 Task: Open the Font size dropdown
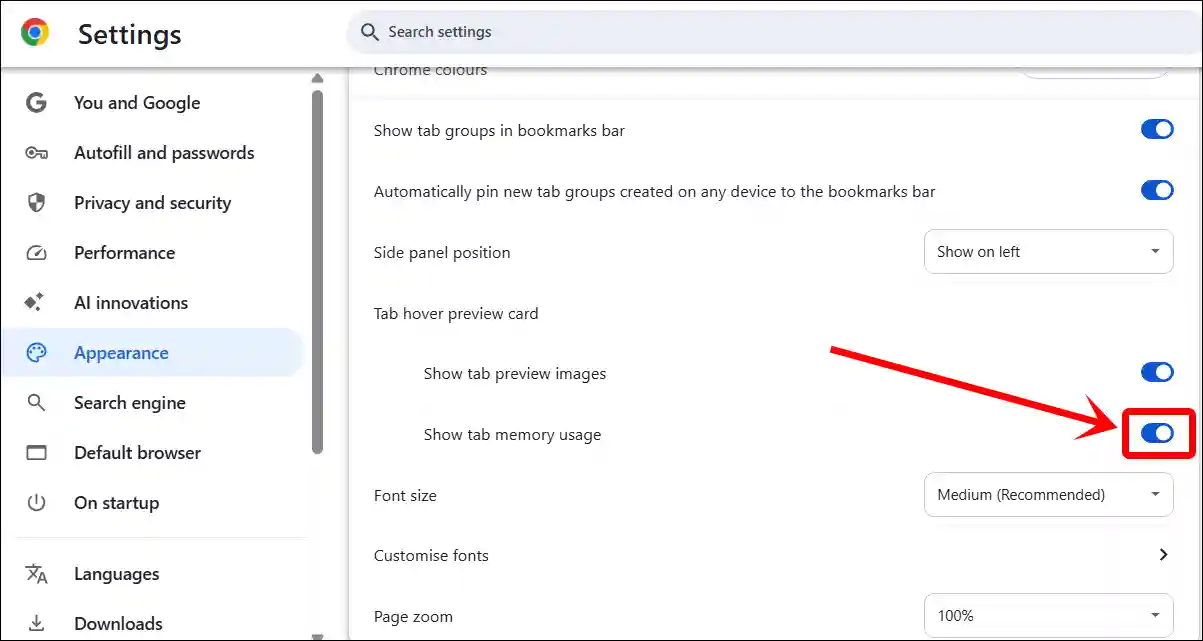click(1049, 495)
